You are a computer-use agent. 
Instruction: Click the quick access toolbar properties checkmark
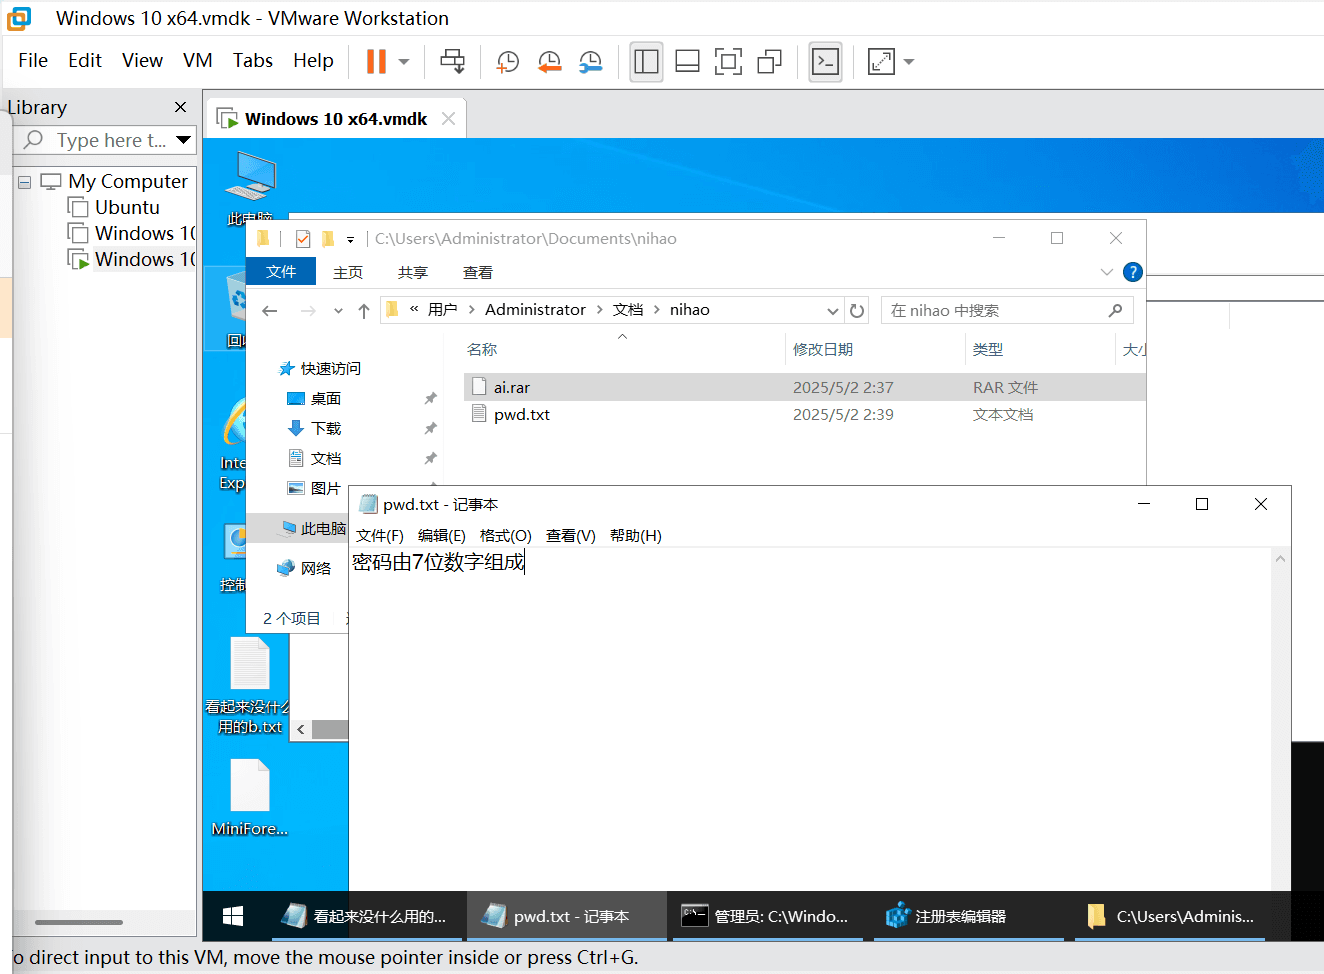click(303, 239)
